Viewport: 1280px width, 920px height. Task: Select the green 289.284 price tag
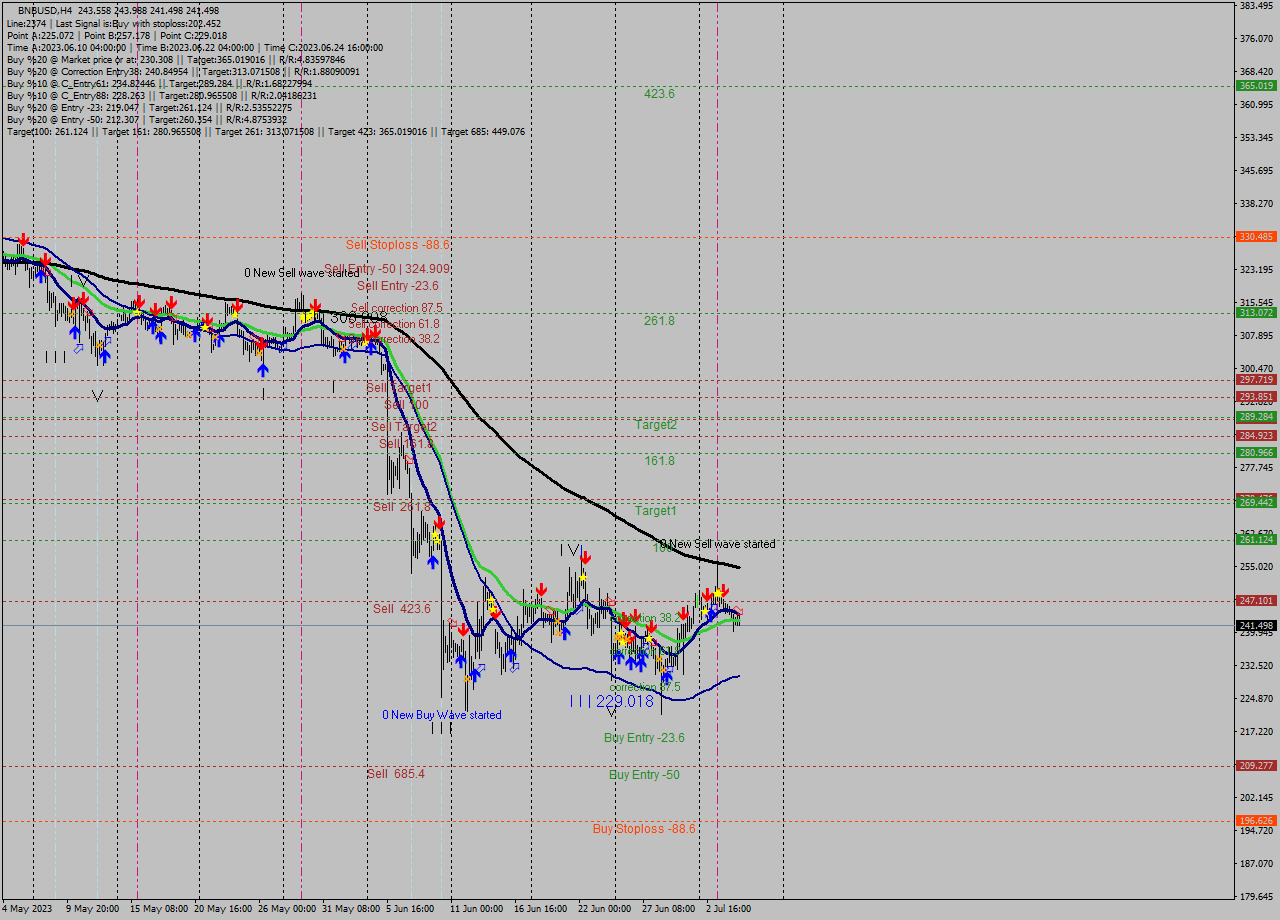pyautogui.click(x=1256, y=416)
